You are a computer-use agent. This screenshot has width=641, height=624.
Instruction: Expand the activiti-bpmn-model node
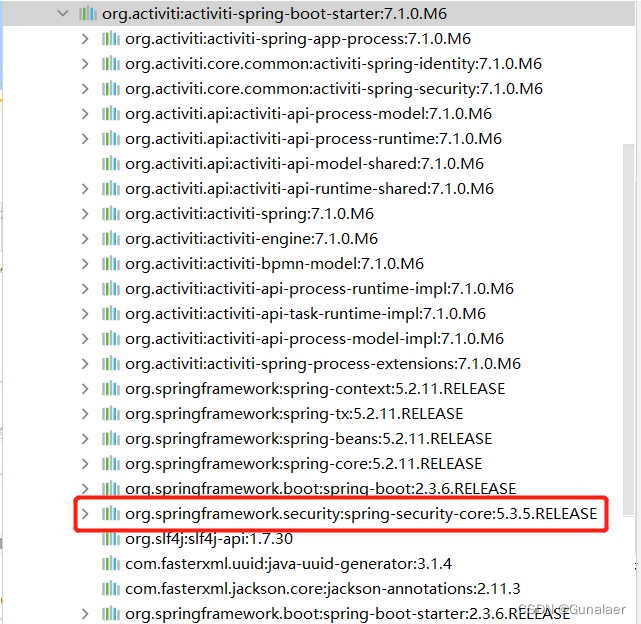[85, 264]
